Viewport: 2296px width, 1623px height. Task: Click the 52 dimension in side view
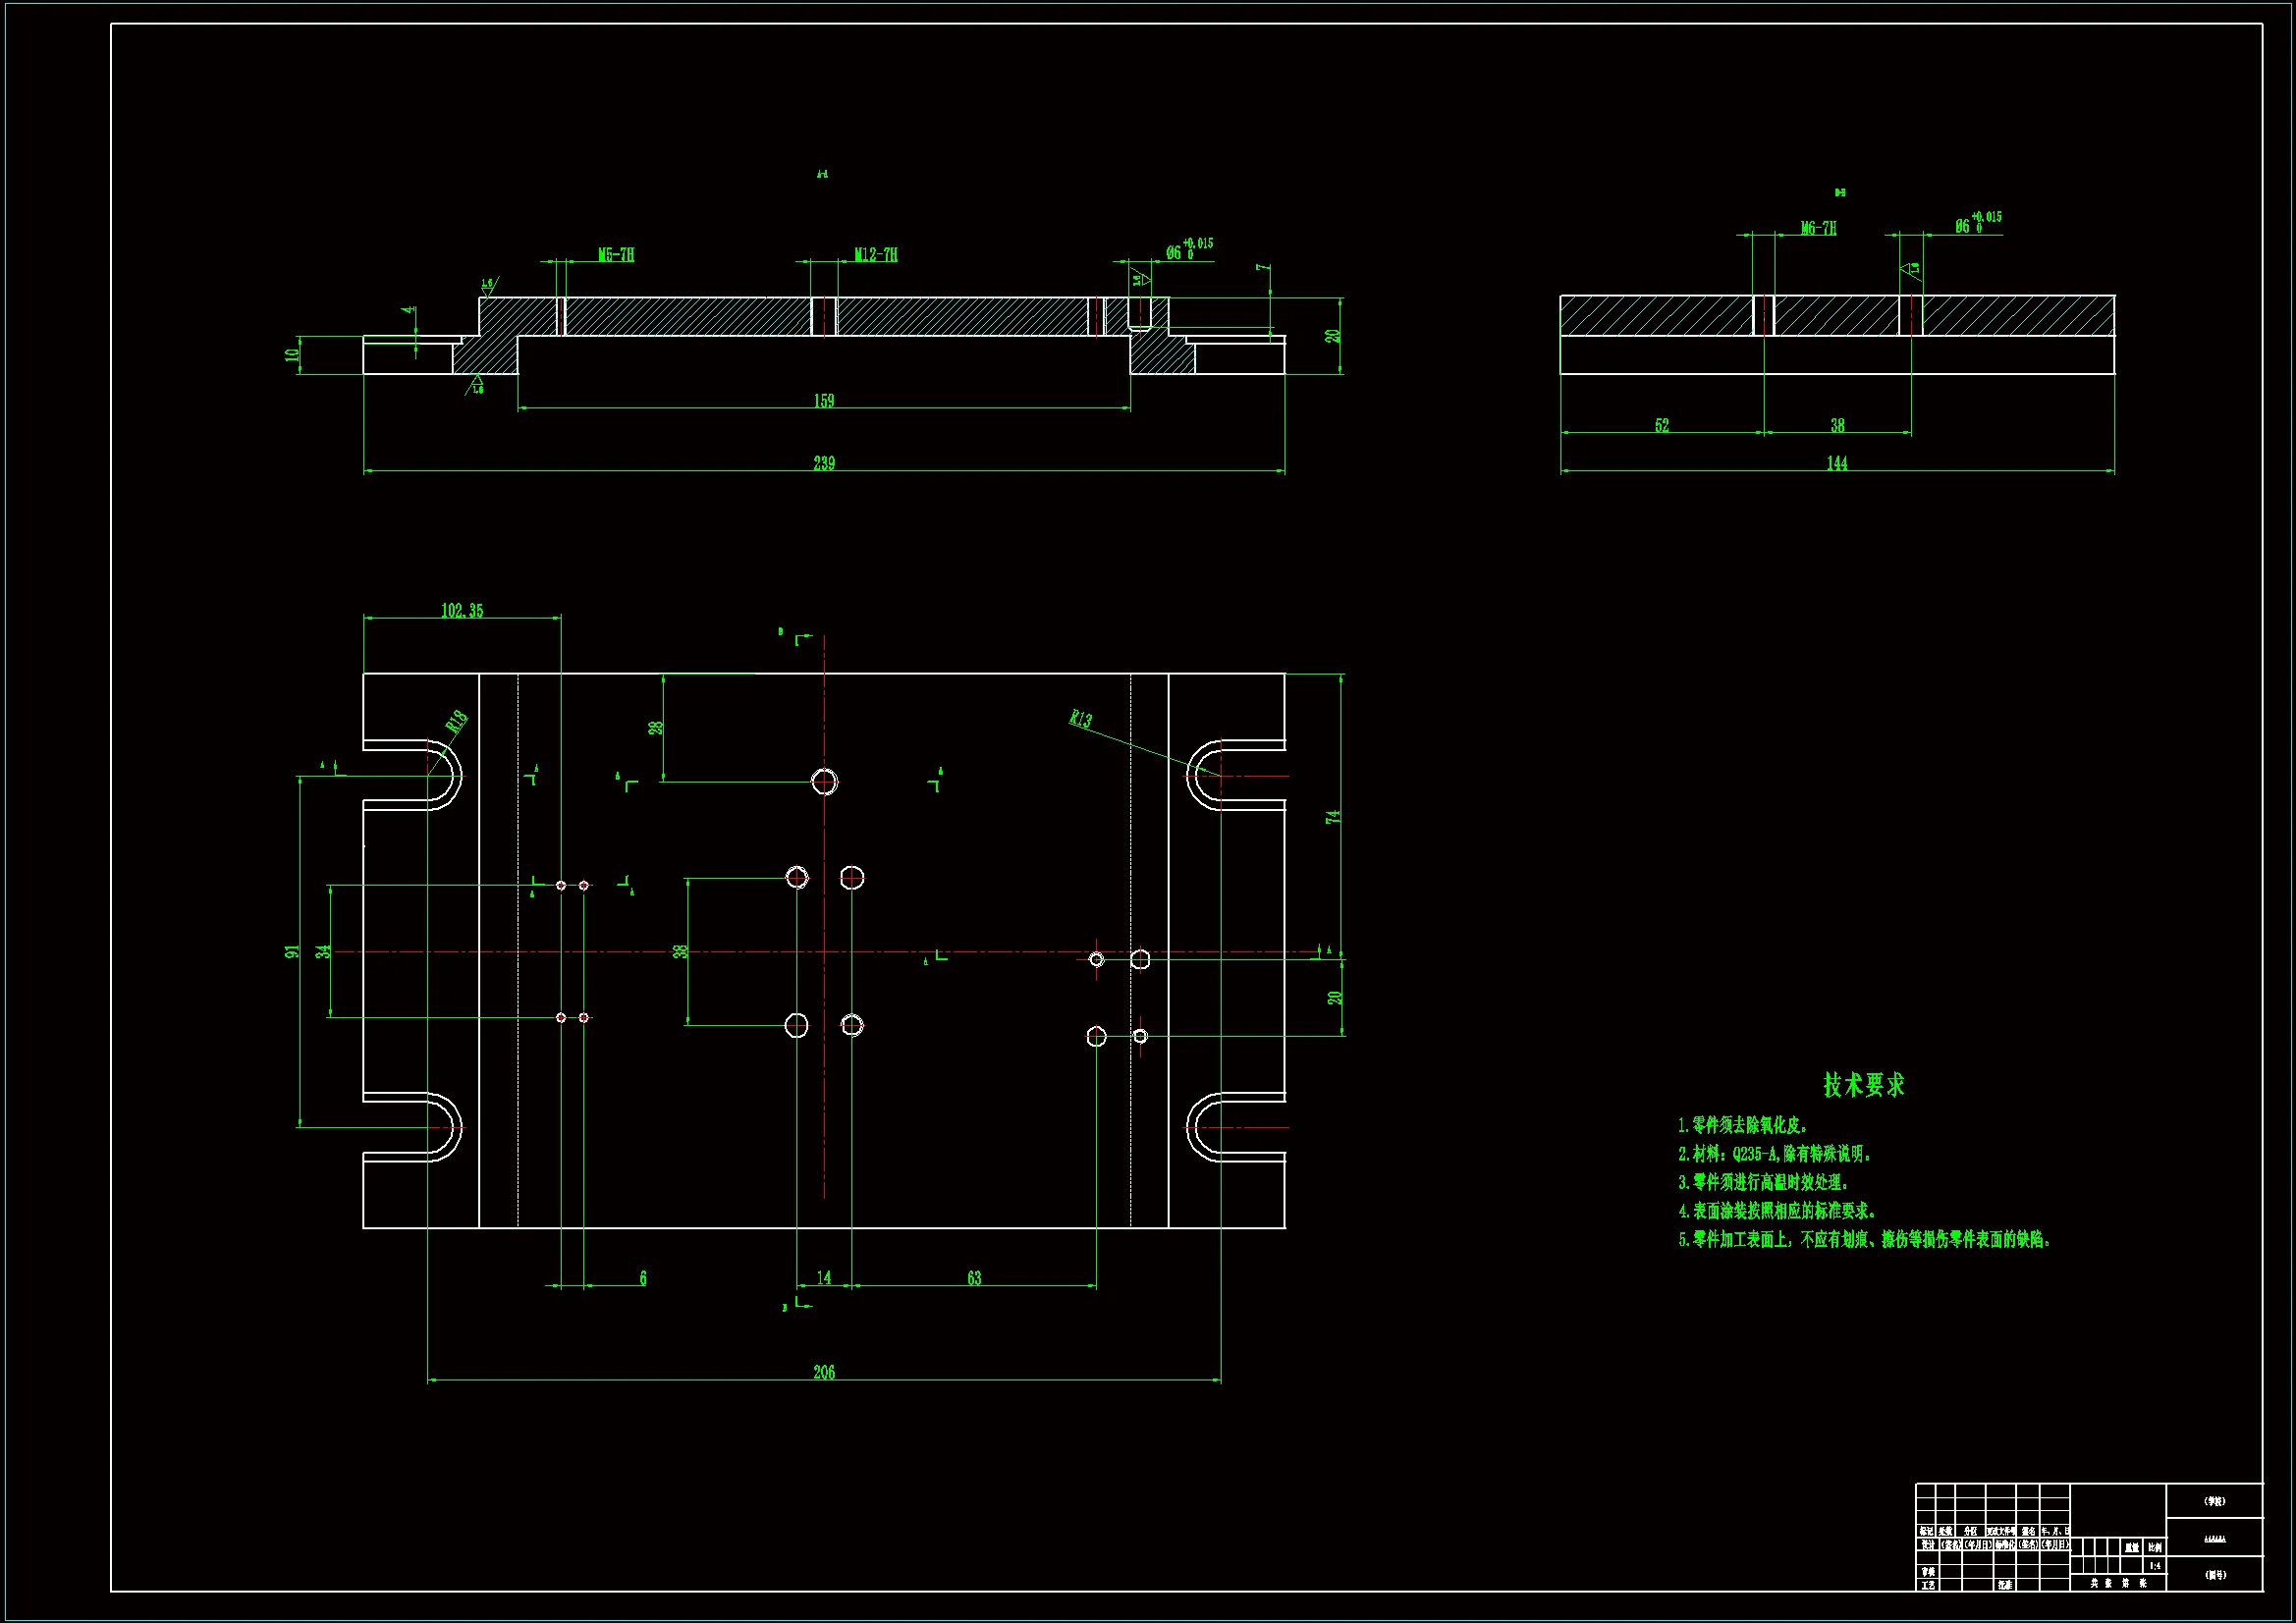(1661, 425)
